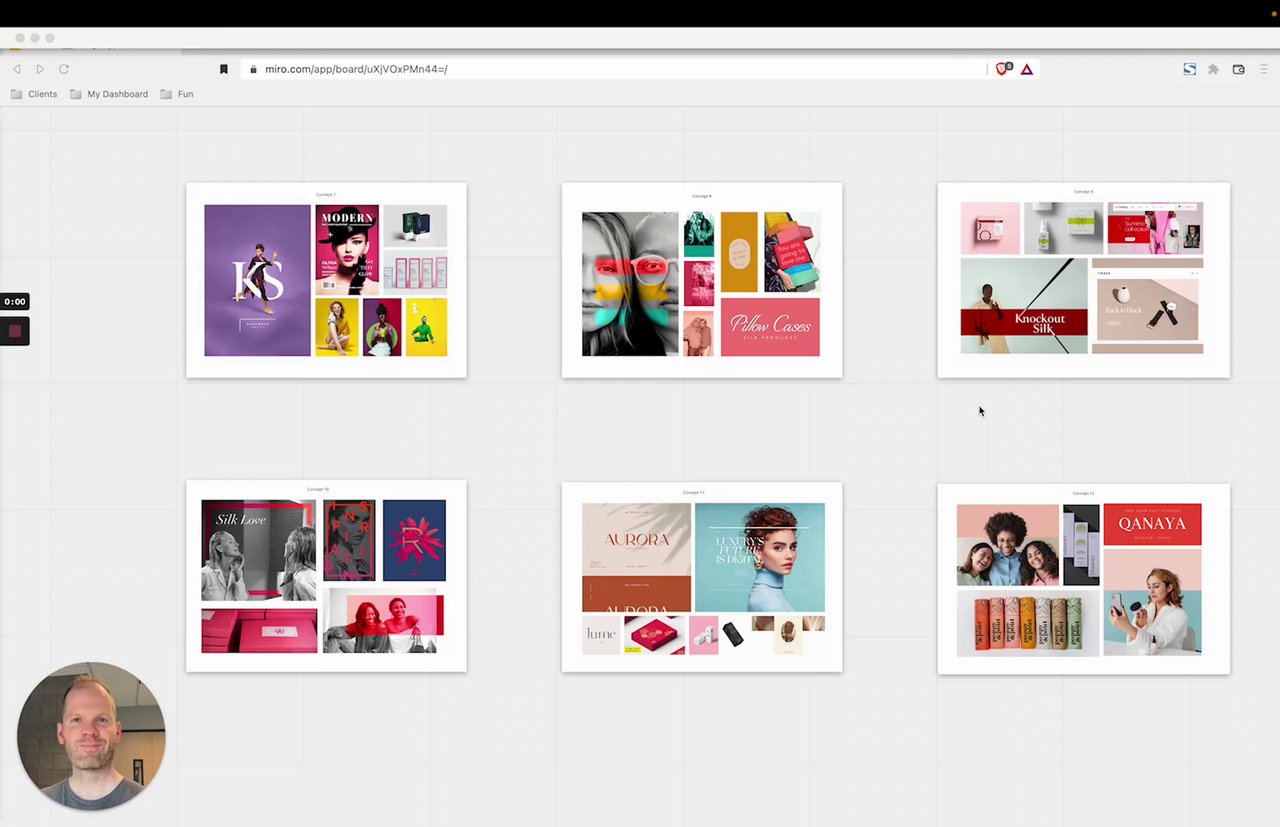Select the three smiling friends photo
Image resolution: width=1280 pixels, height=827 pixels.
[x=1008, y=545]
